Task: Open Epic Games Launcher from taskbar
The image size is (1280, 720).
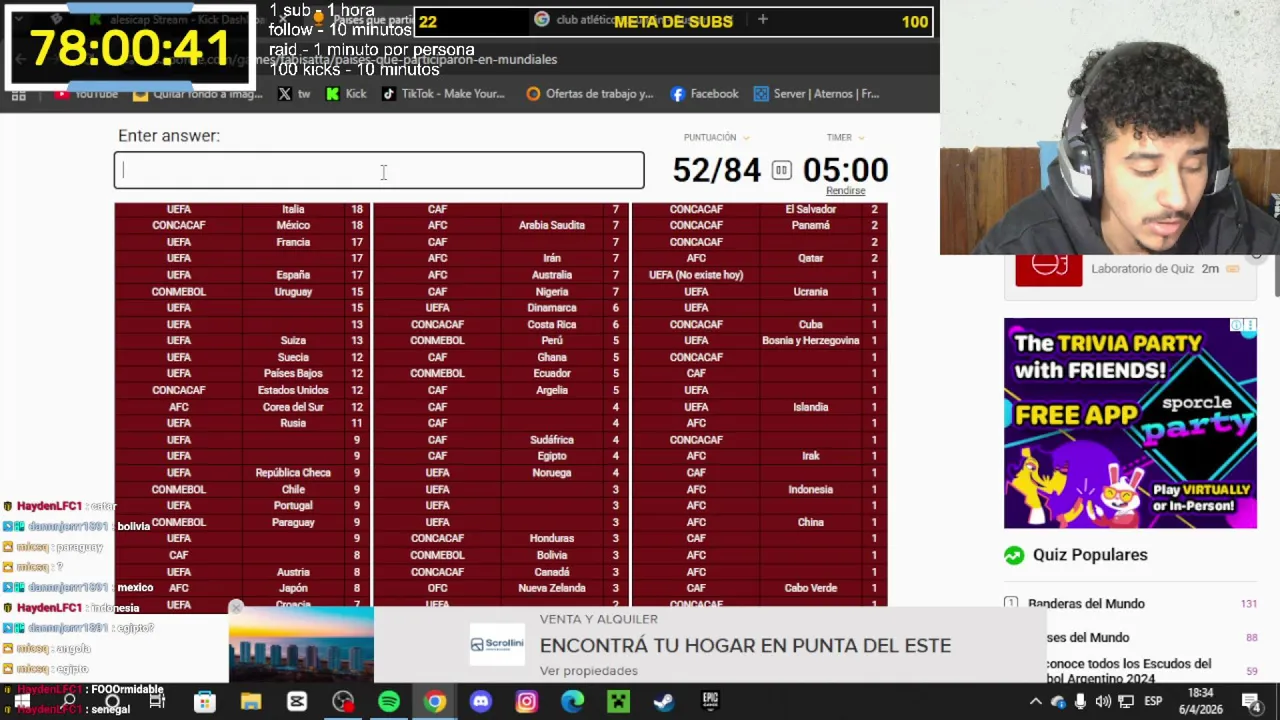Action: coord(710,702)
